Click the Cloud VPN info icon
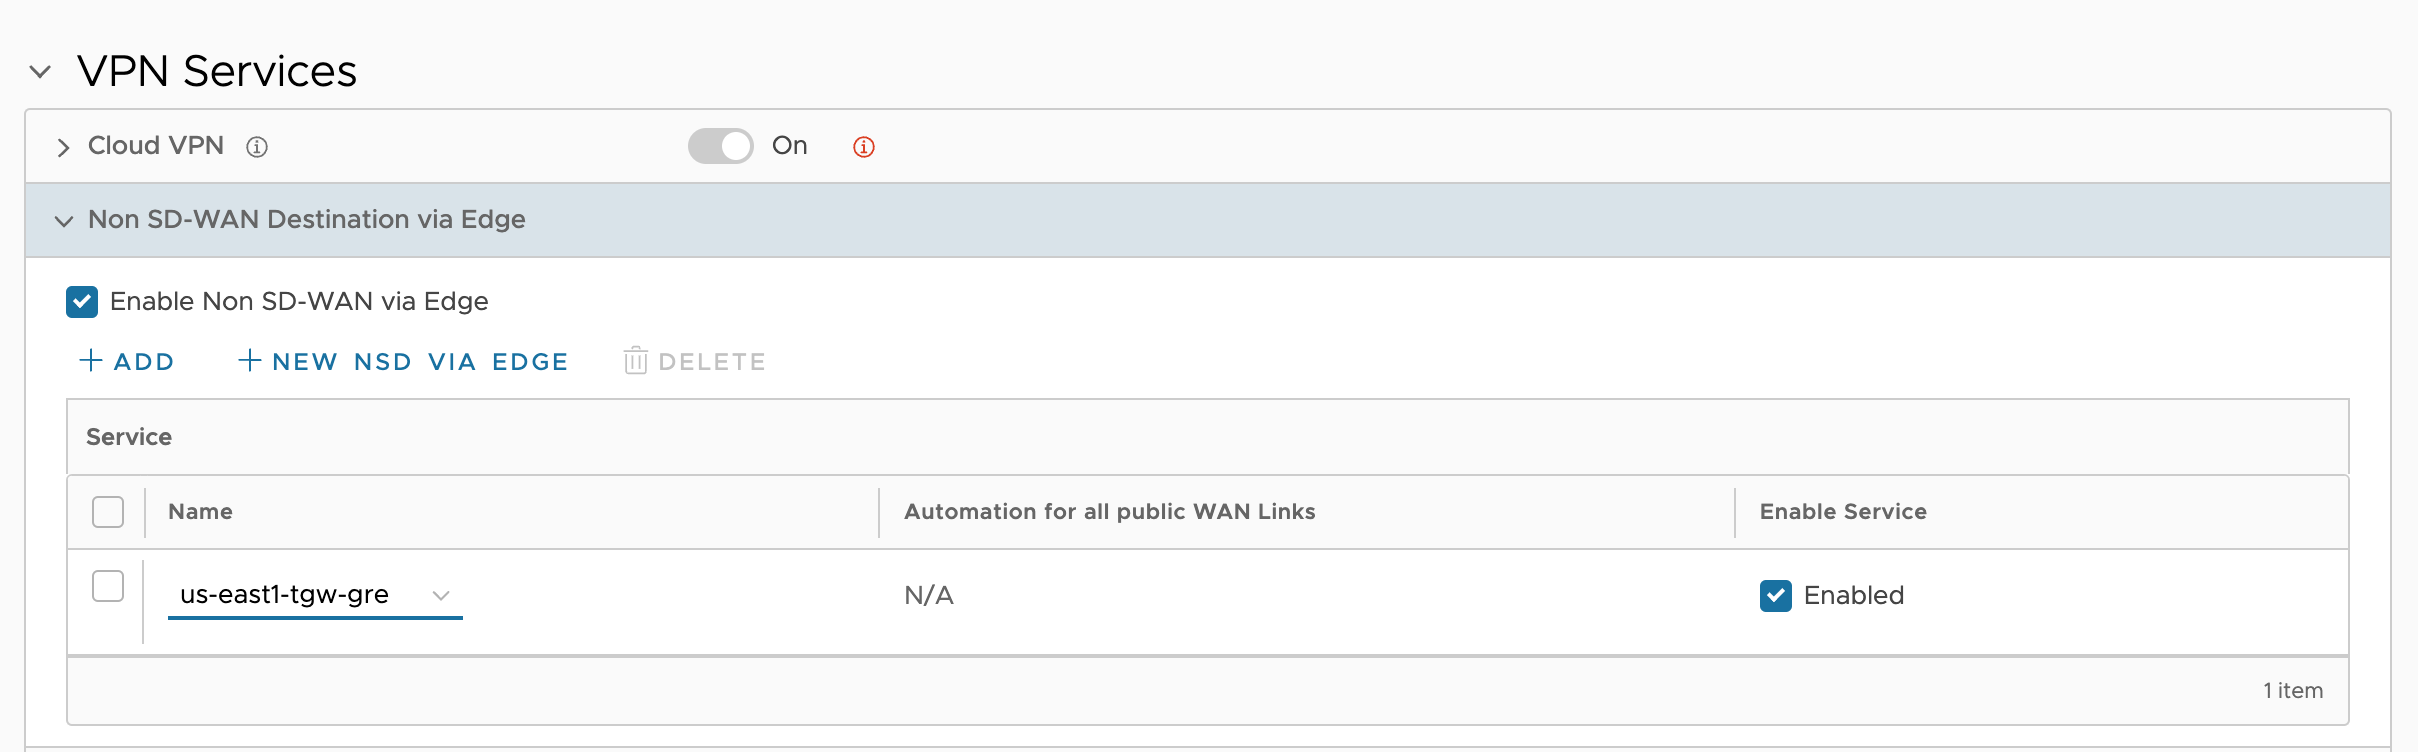The height and width of the screenshot is (752, 2418). 257,147
